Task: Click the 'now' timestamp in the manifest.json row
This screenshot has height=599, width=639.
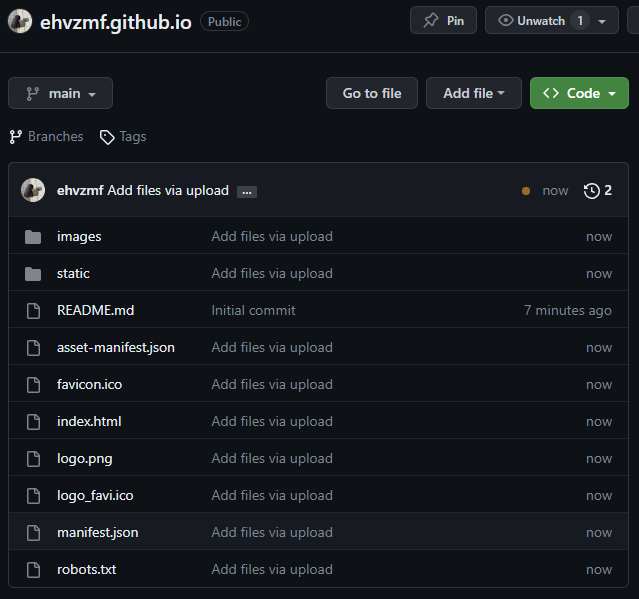Action: click(599, 533)
